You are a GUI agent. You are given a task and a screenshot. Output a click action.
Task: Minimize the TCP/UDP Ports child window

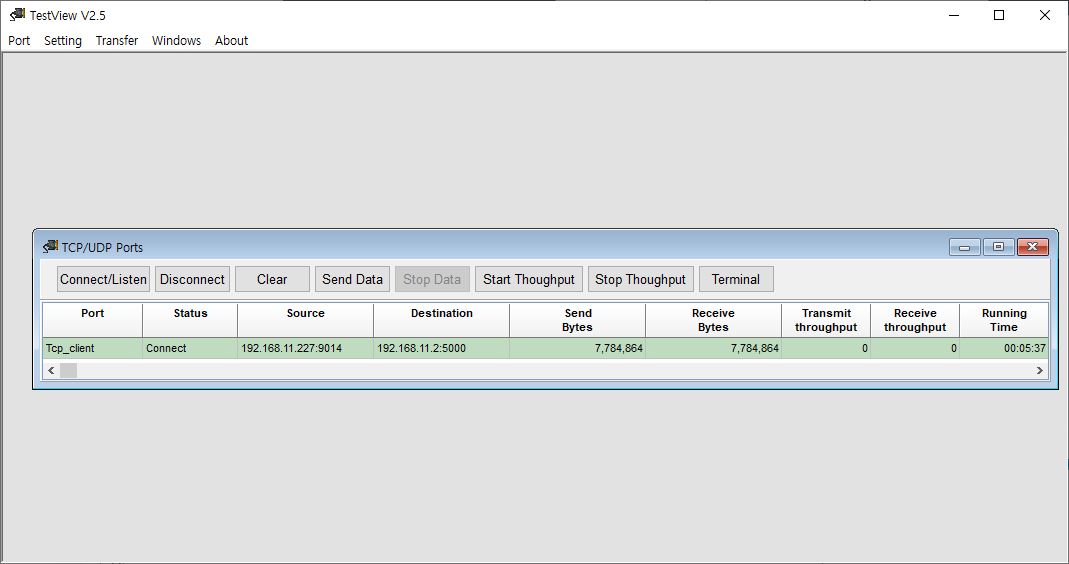coord(965,247)
